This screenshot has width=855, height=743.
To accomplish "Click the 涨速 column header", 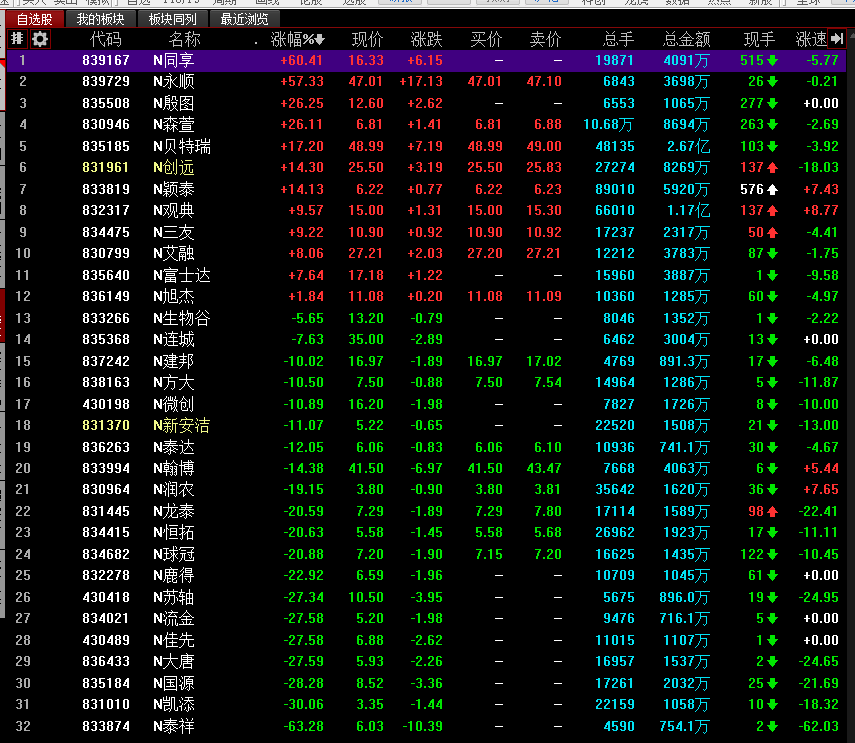I will pyautogui.click(x=811, y=39).
